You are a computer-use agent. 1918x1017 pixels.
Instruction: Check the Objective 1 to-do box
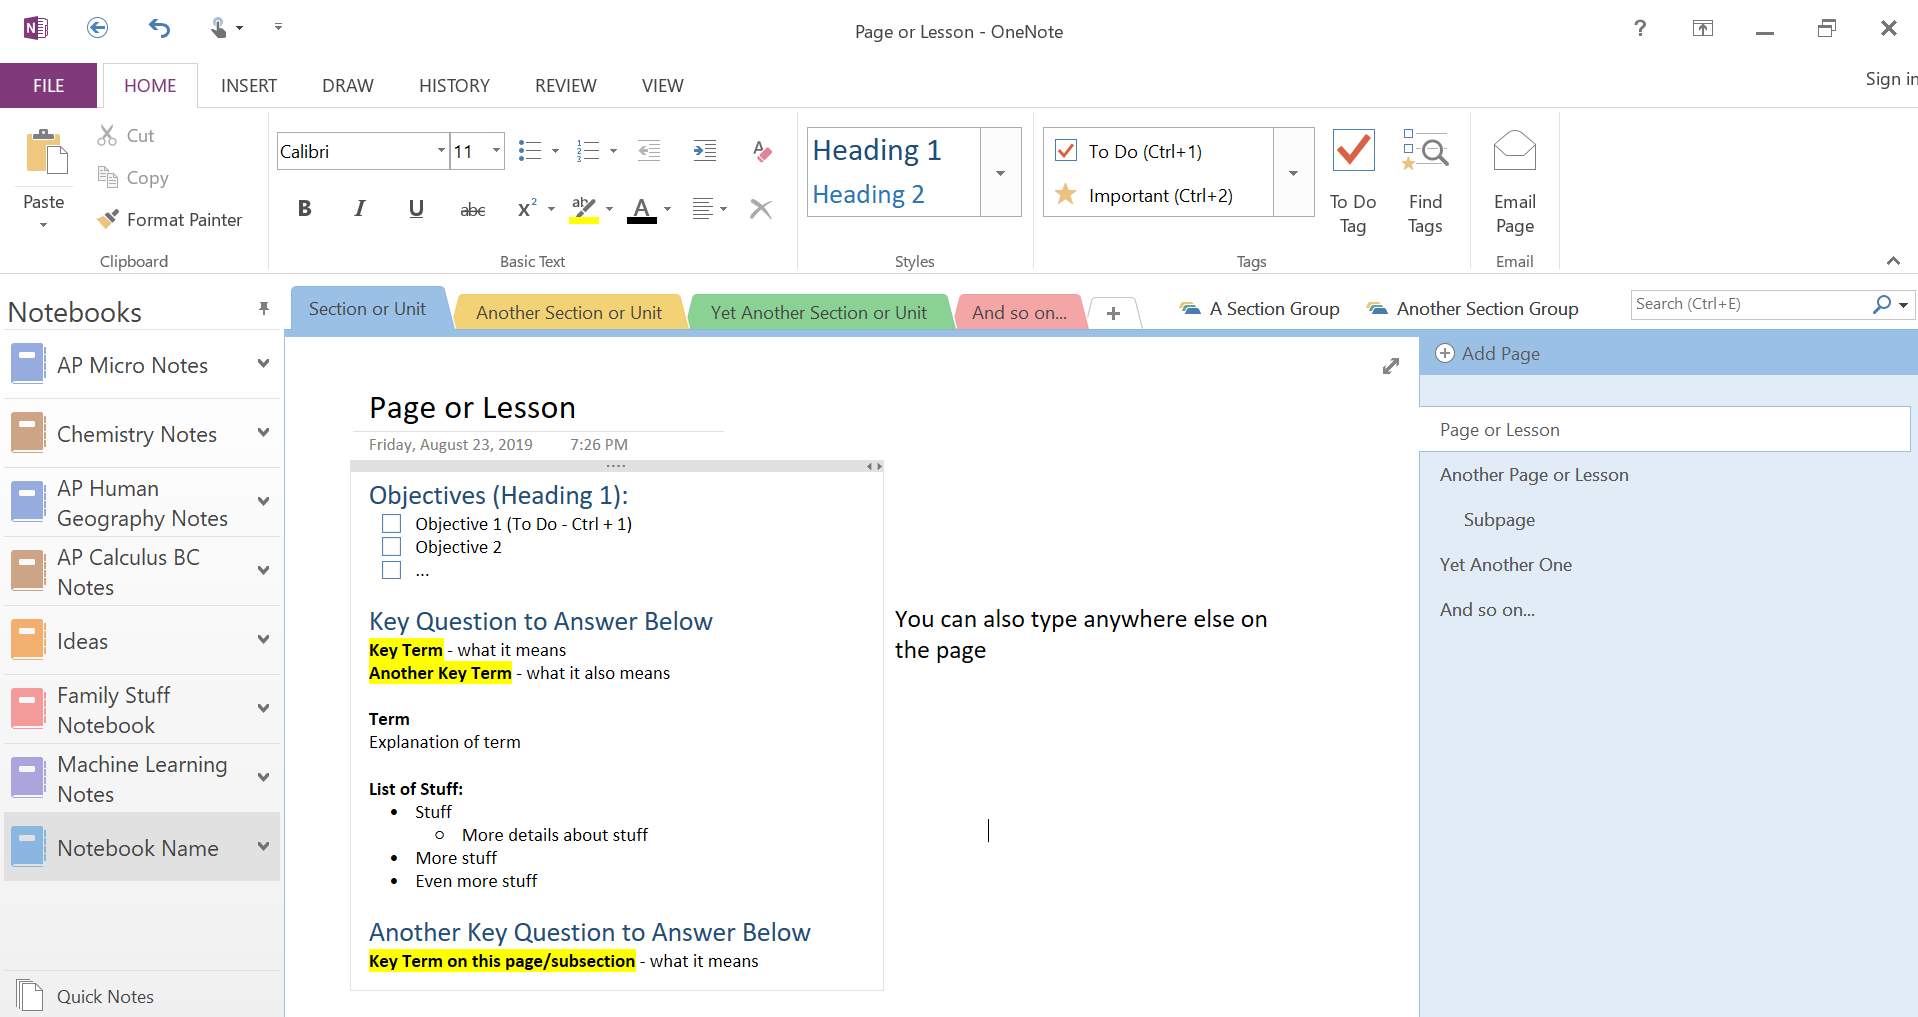tap(392, 524)
